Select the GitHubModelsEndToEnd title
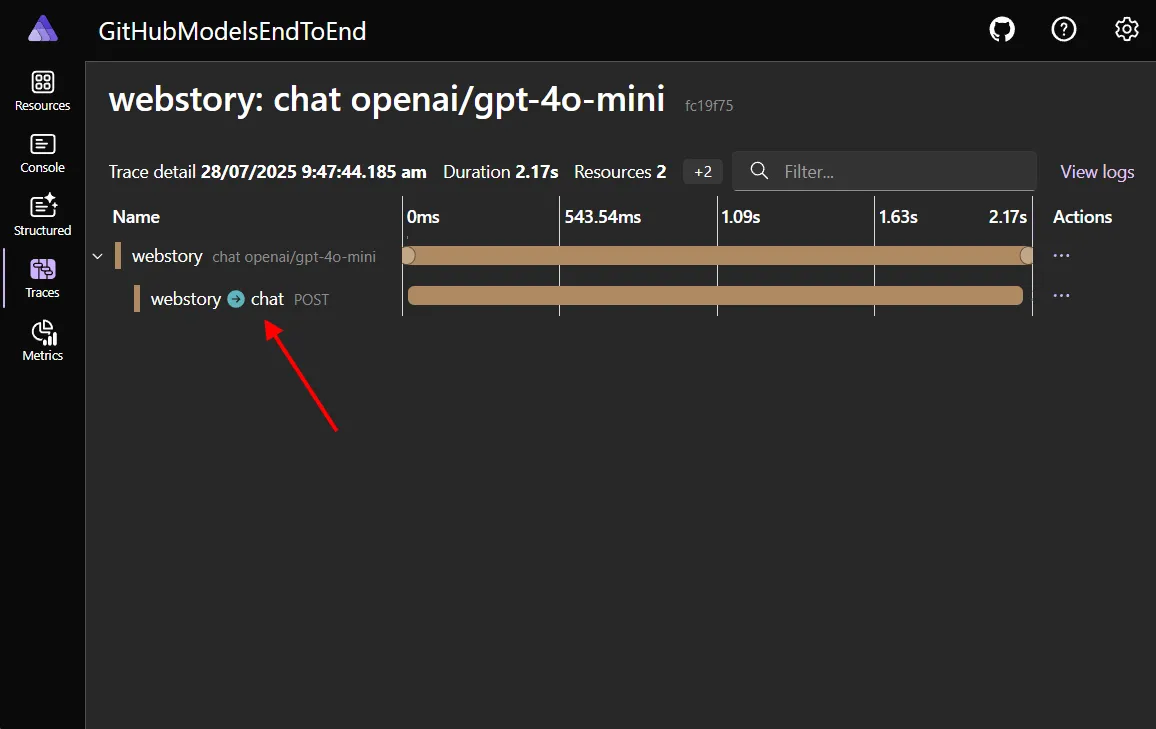 [232, 31]
